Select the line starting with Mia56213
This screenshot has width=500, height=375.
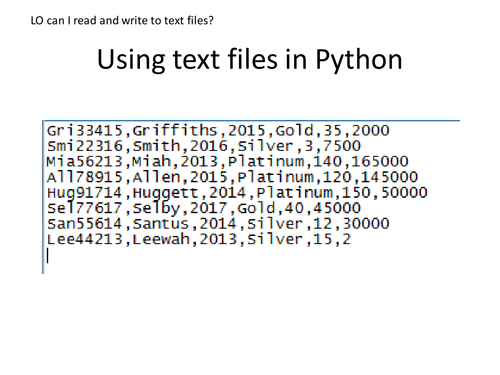click(228, 162)
